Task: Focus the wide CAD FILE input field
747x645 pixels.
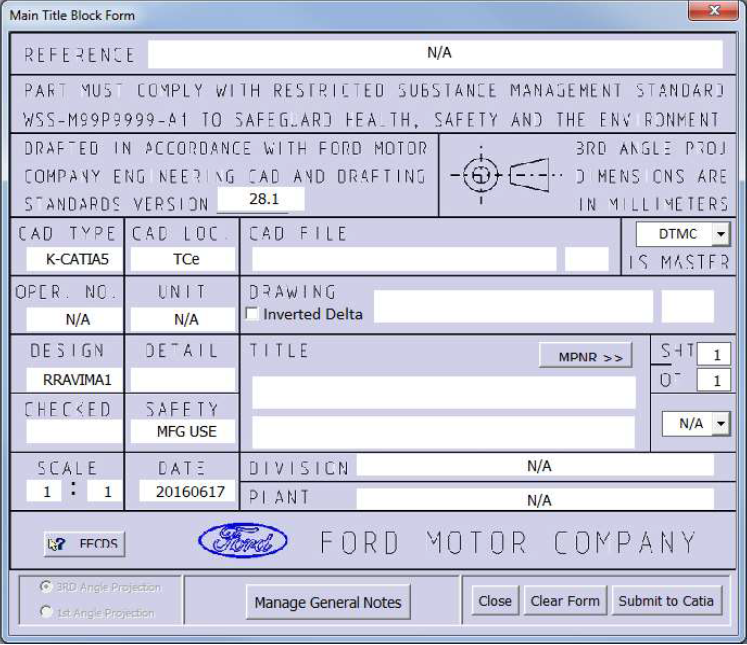Action: click(404, 259)
